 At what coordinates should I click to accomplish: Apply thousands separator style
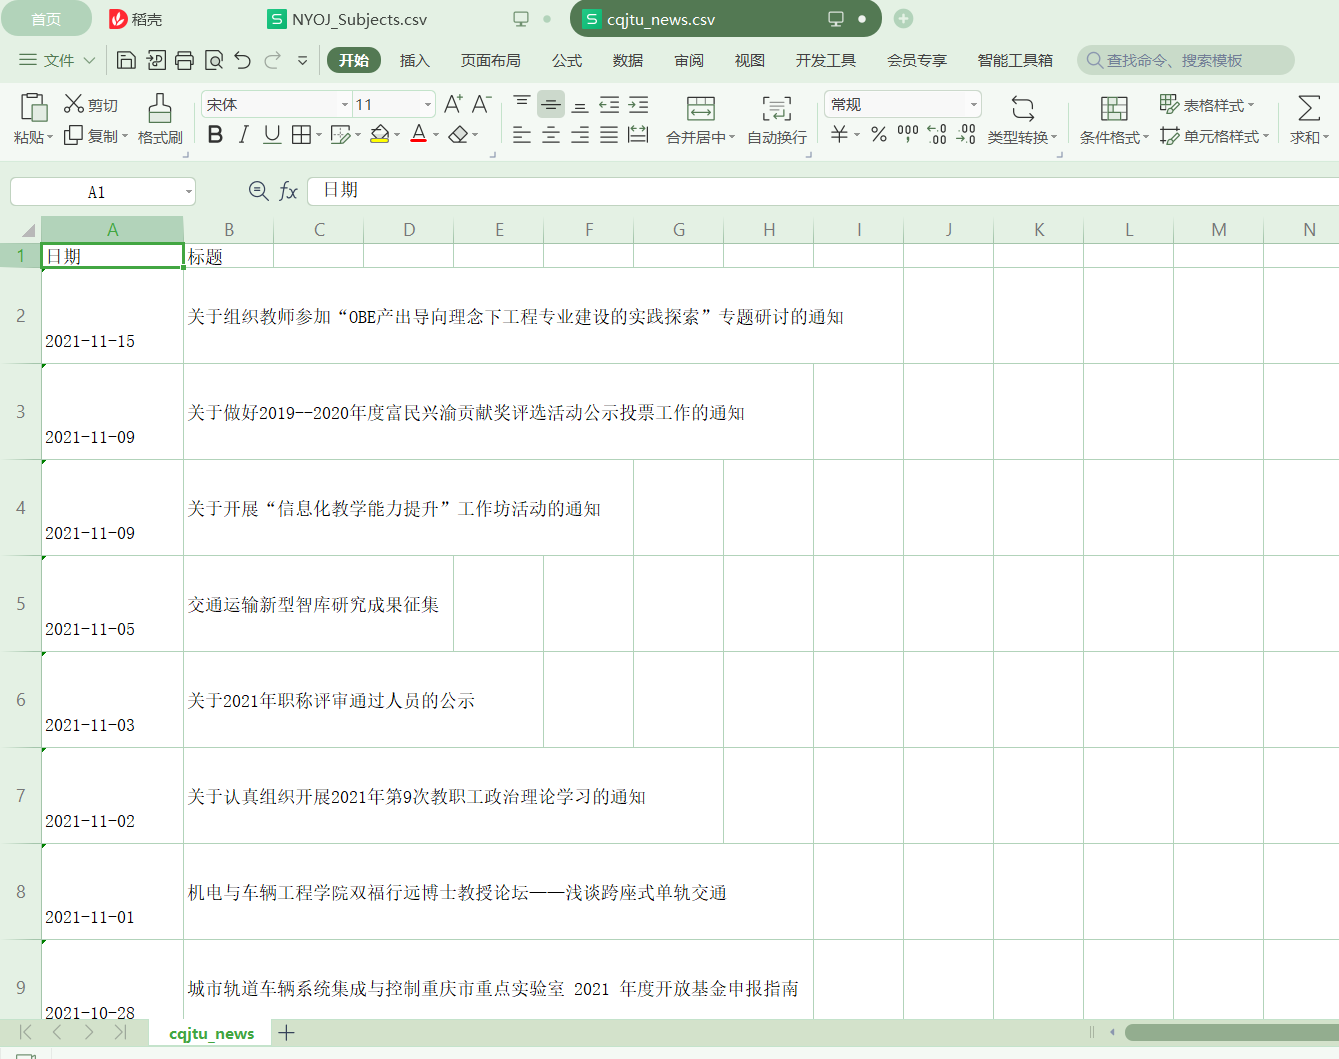(908, 134)
